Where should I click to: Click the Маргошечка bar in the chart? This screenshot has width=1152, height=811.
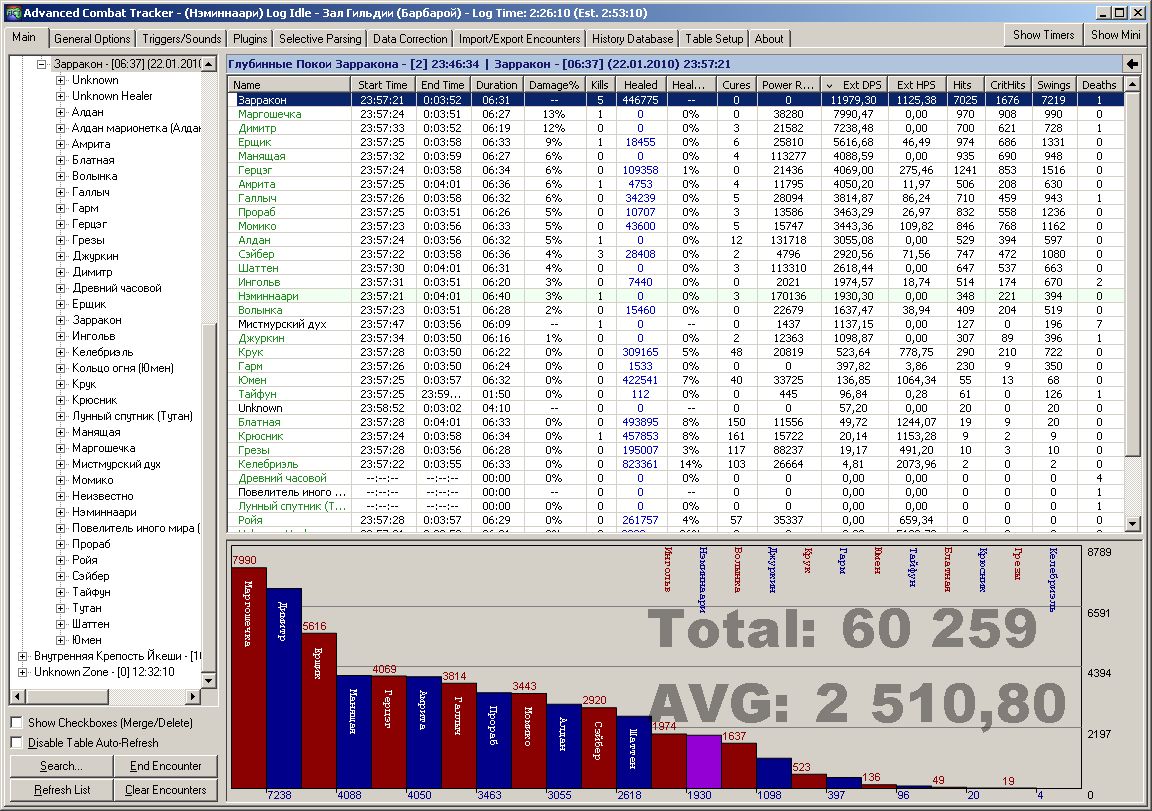249,678
